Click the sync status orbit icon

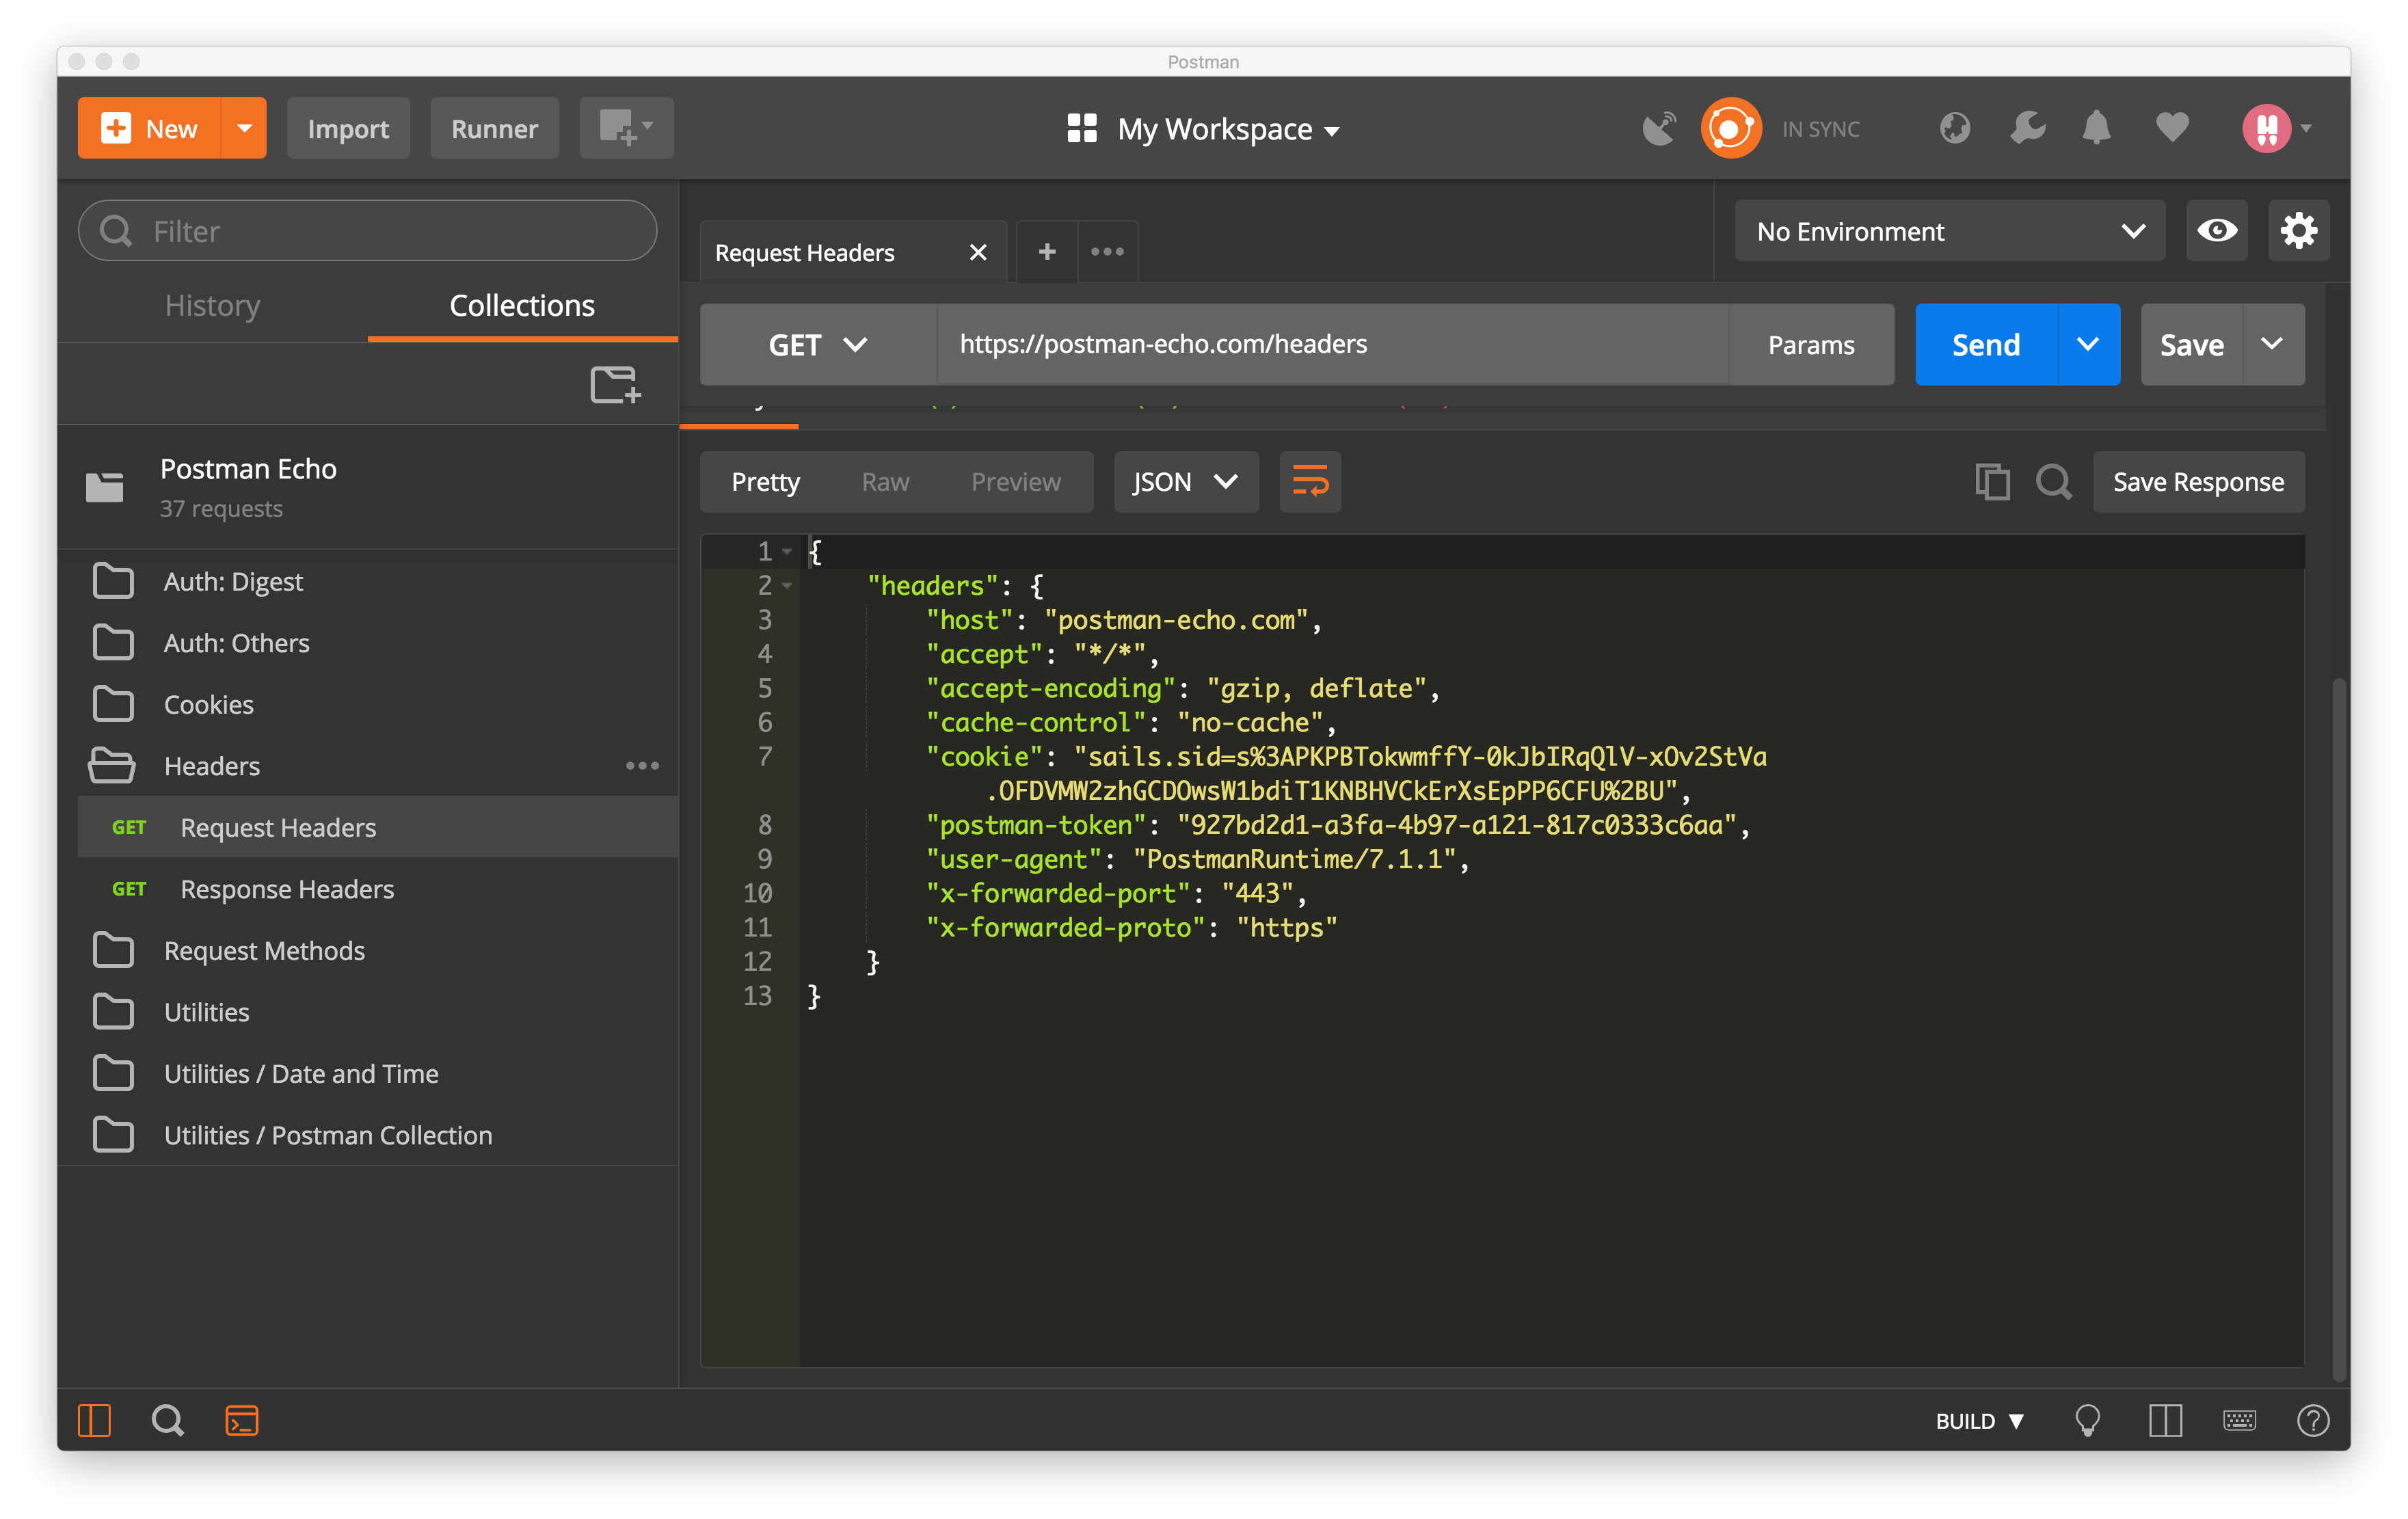coord(1731,128)
